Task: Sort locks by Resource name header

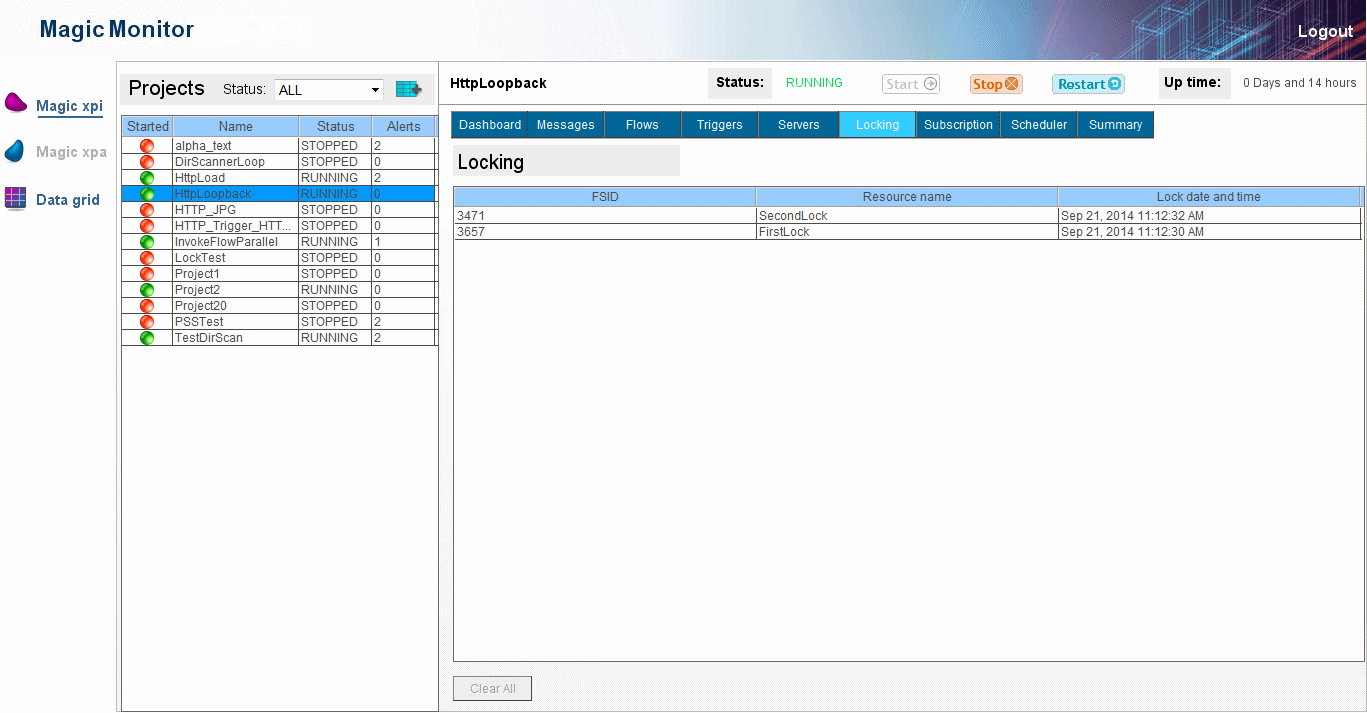Action: (x=907, y=197)
